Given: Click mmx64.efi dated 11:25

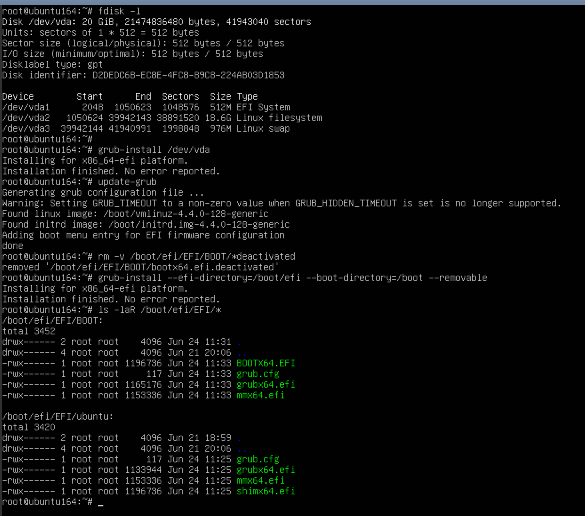Looking at the screenshot, I should (260, 481).
